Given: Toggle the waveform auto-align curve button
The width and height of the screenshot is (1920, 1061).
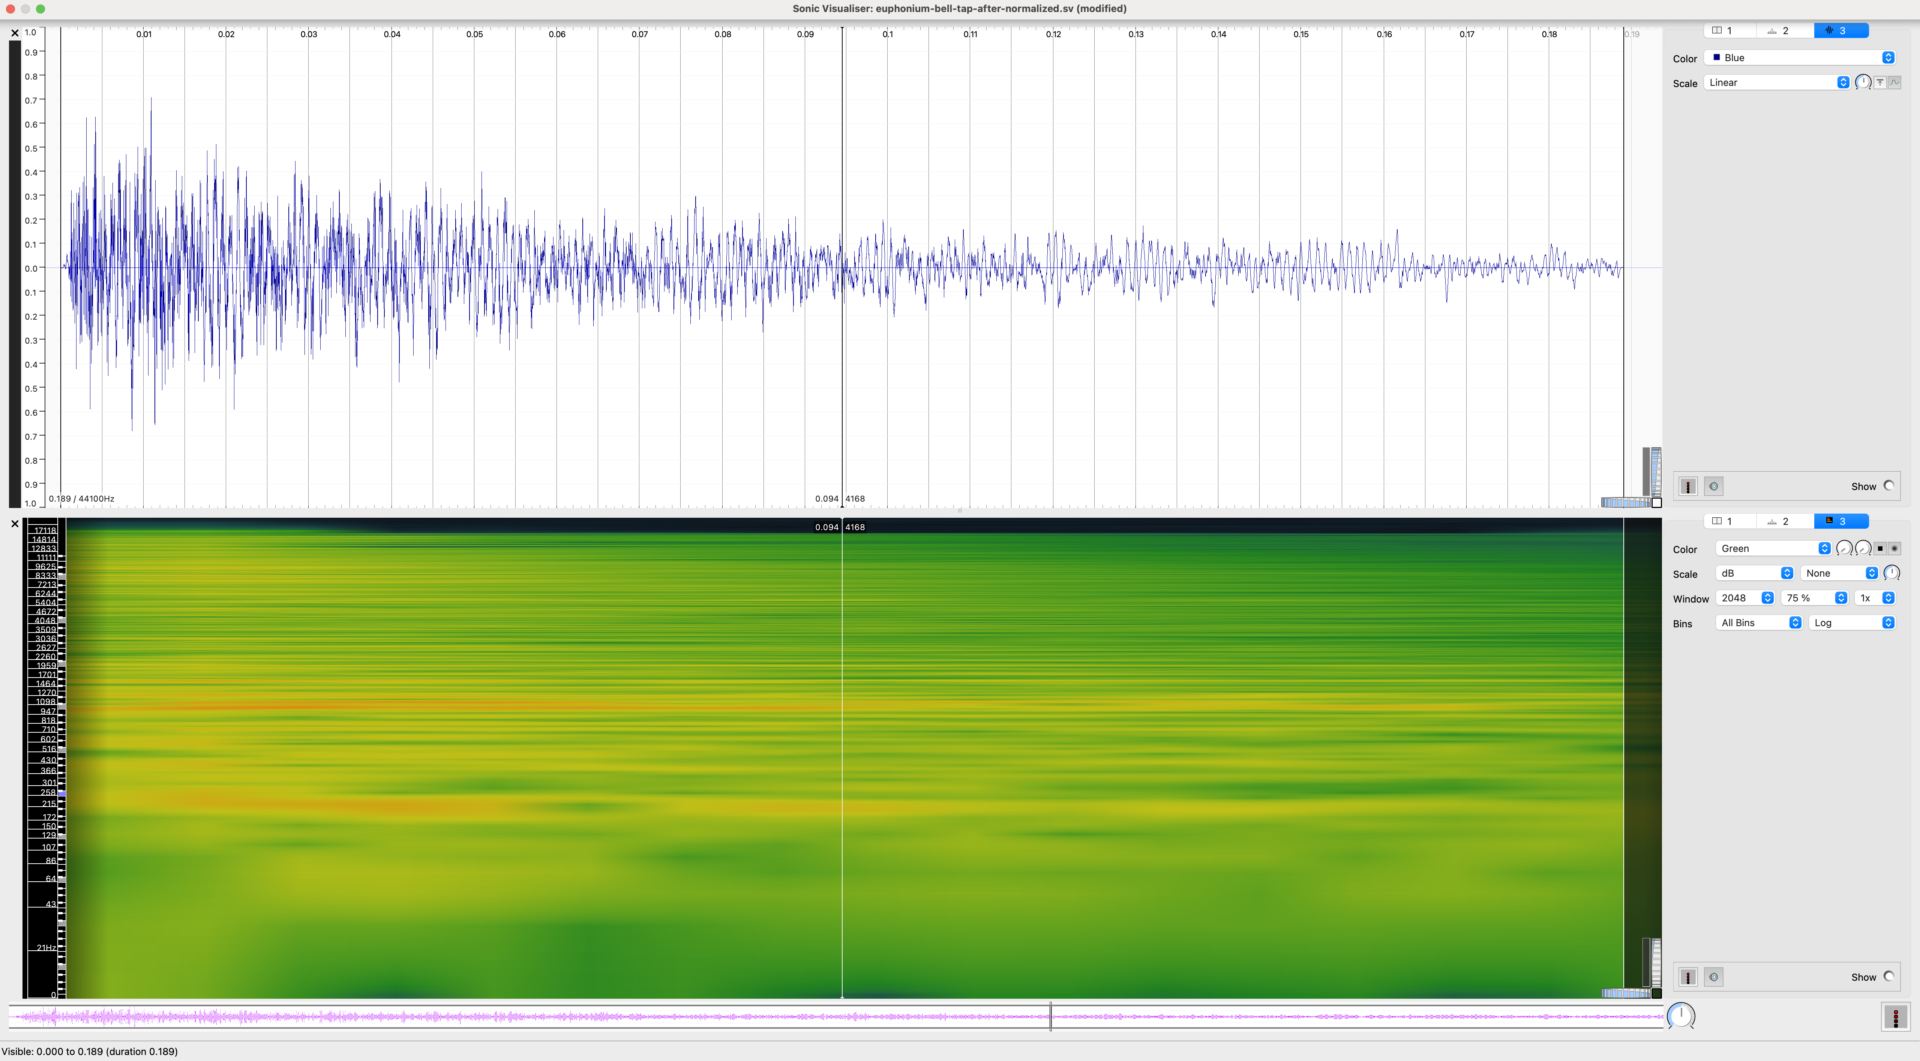Looking at the screenshot, I should [x=1894, y=83].
